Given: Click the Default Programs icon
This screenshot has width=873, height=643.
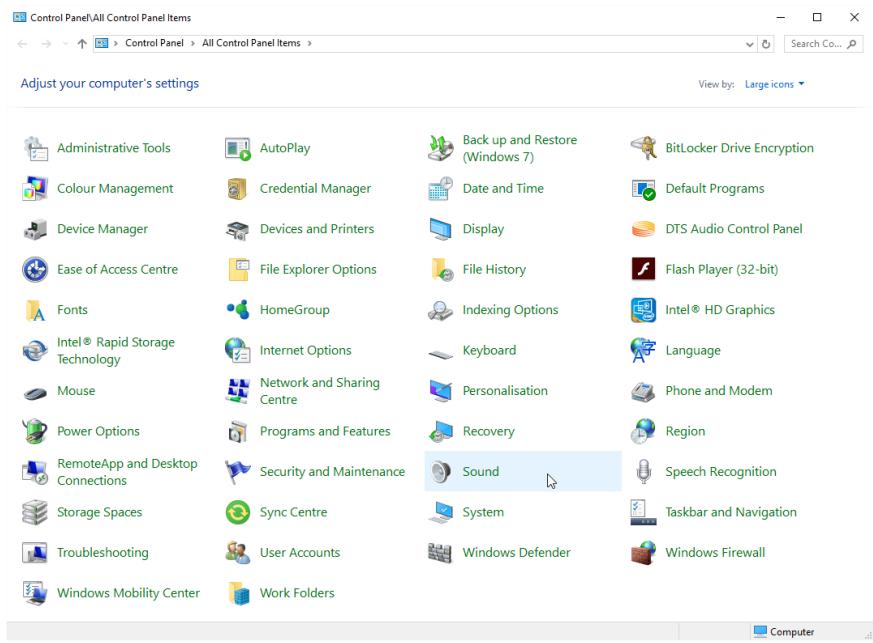Looking at the screenshot, I should click(644, 189).
